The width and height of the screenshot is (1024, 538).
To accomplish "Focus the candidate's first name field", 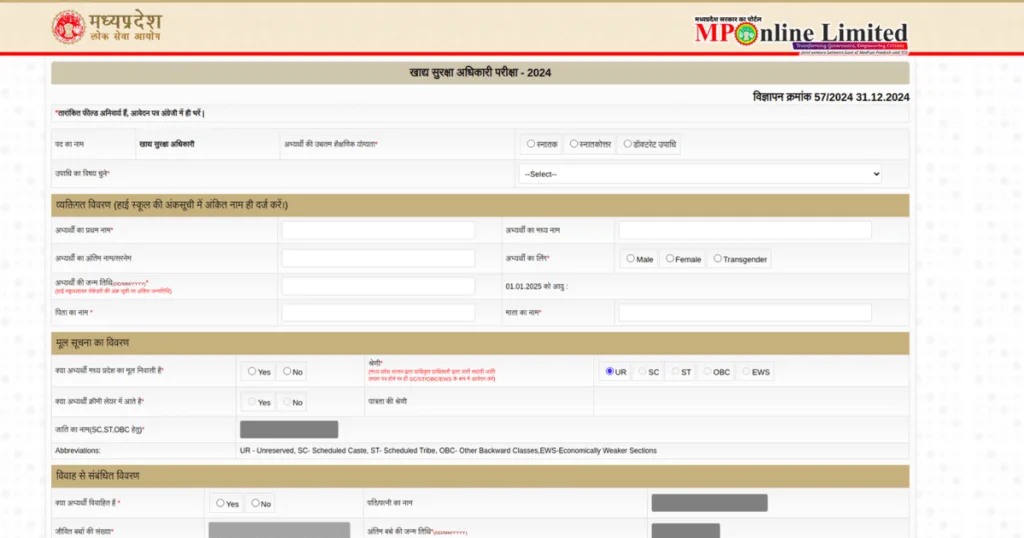I will pyautogui.click(x=378, y=230).
